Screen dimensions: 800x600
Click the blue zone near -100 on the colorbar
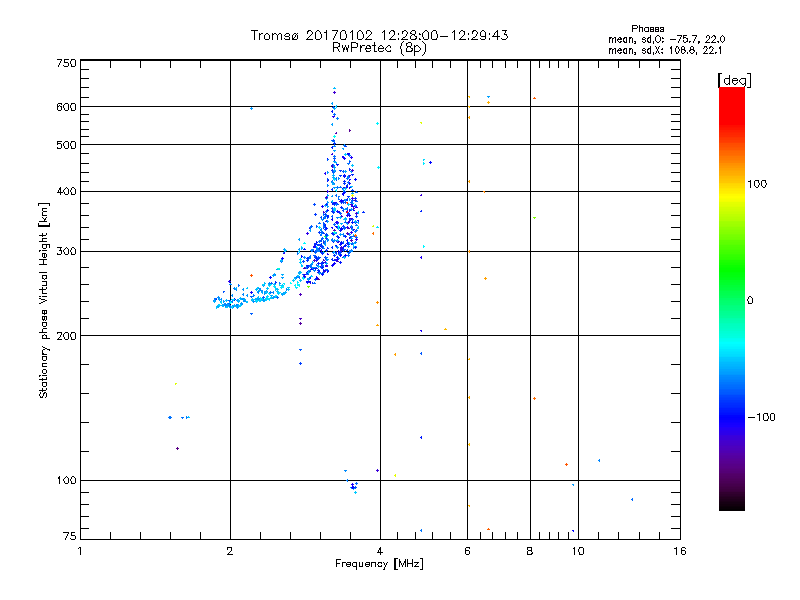732,417
